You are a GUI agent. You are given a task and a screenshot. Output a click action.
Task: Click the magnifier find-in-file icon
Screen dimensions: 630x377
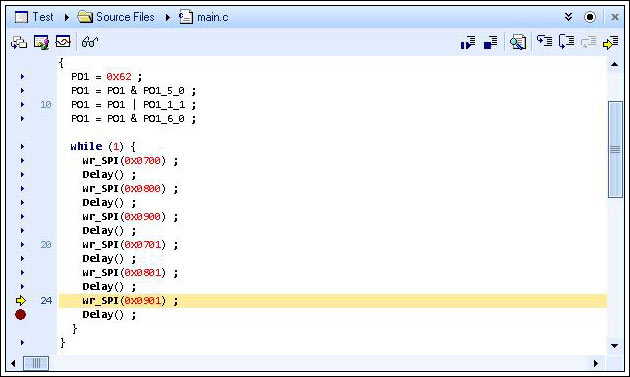[518, 42]
